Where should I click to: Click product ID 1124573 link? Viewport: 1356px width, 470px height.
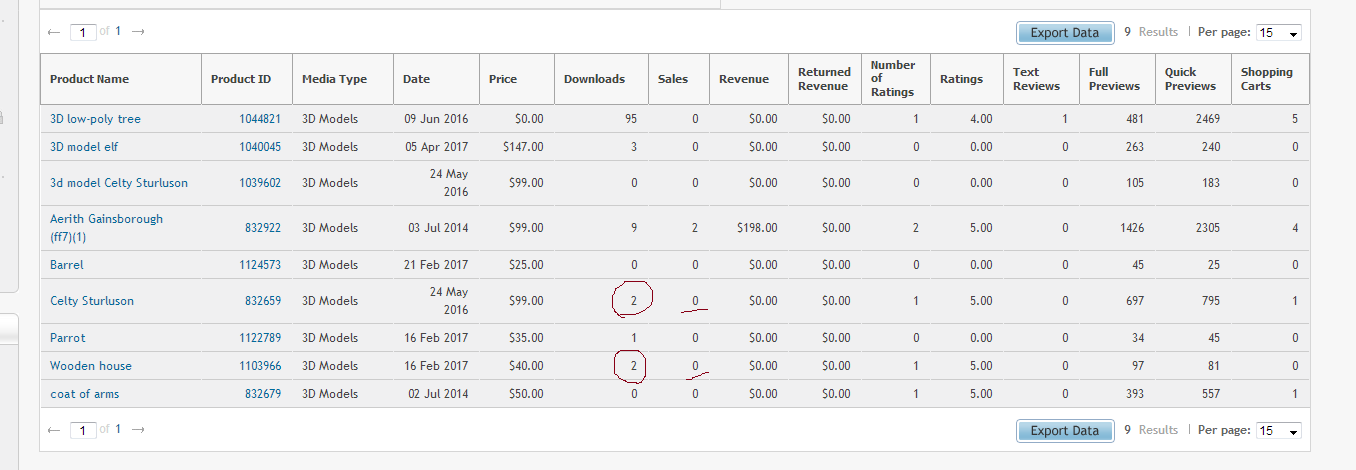tap(260, 265)
